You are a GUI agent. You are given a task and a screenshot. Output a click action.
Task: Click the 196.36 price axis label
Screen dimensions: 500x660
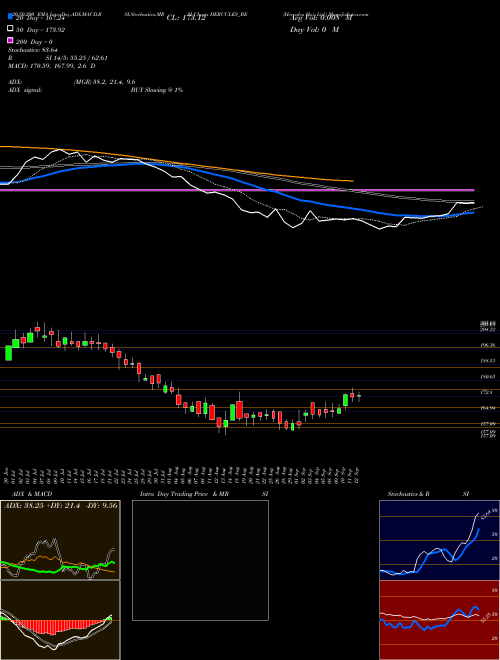click(489, 345)
